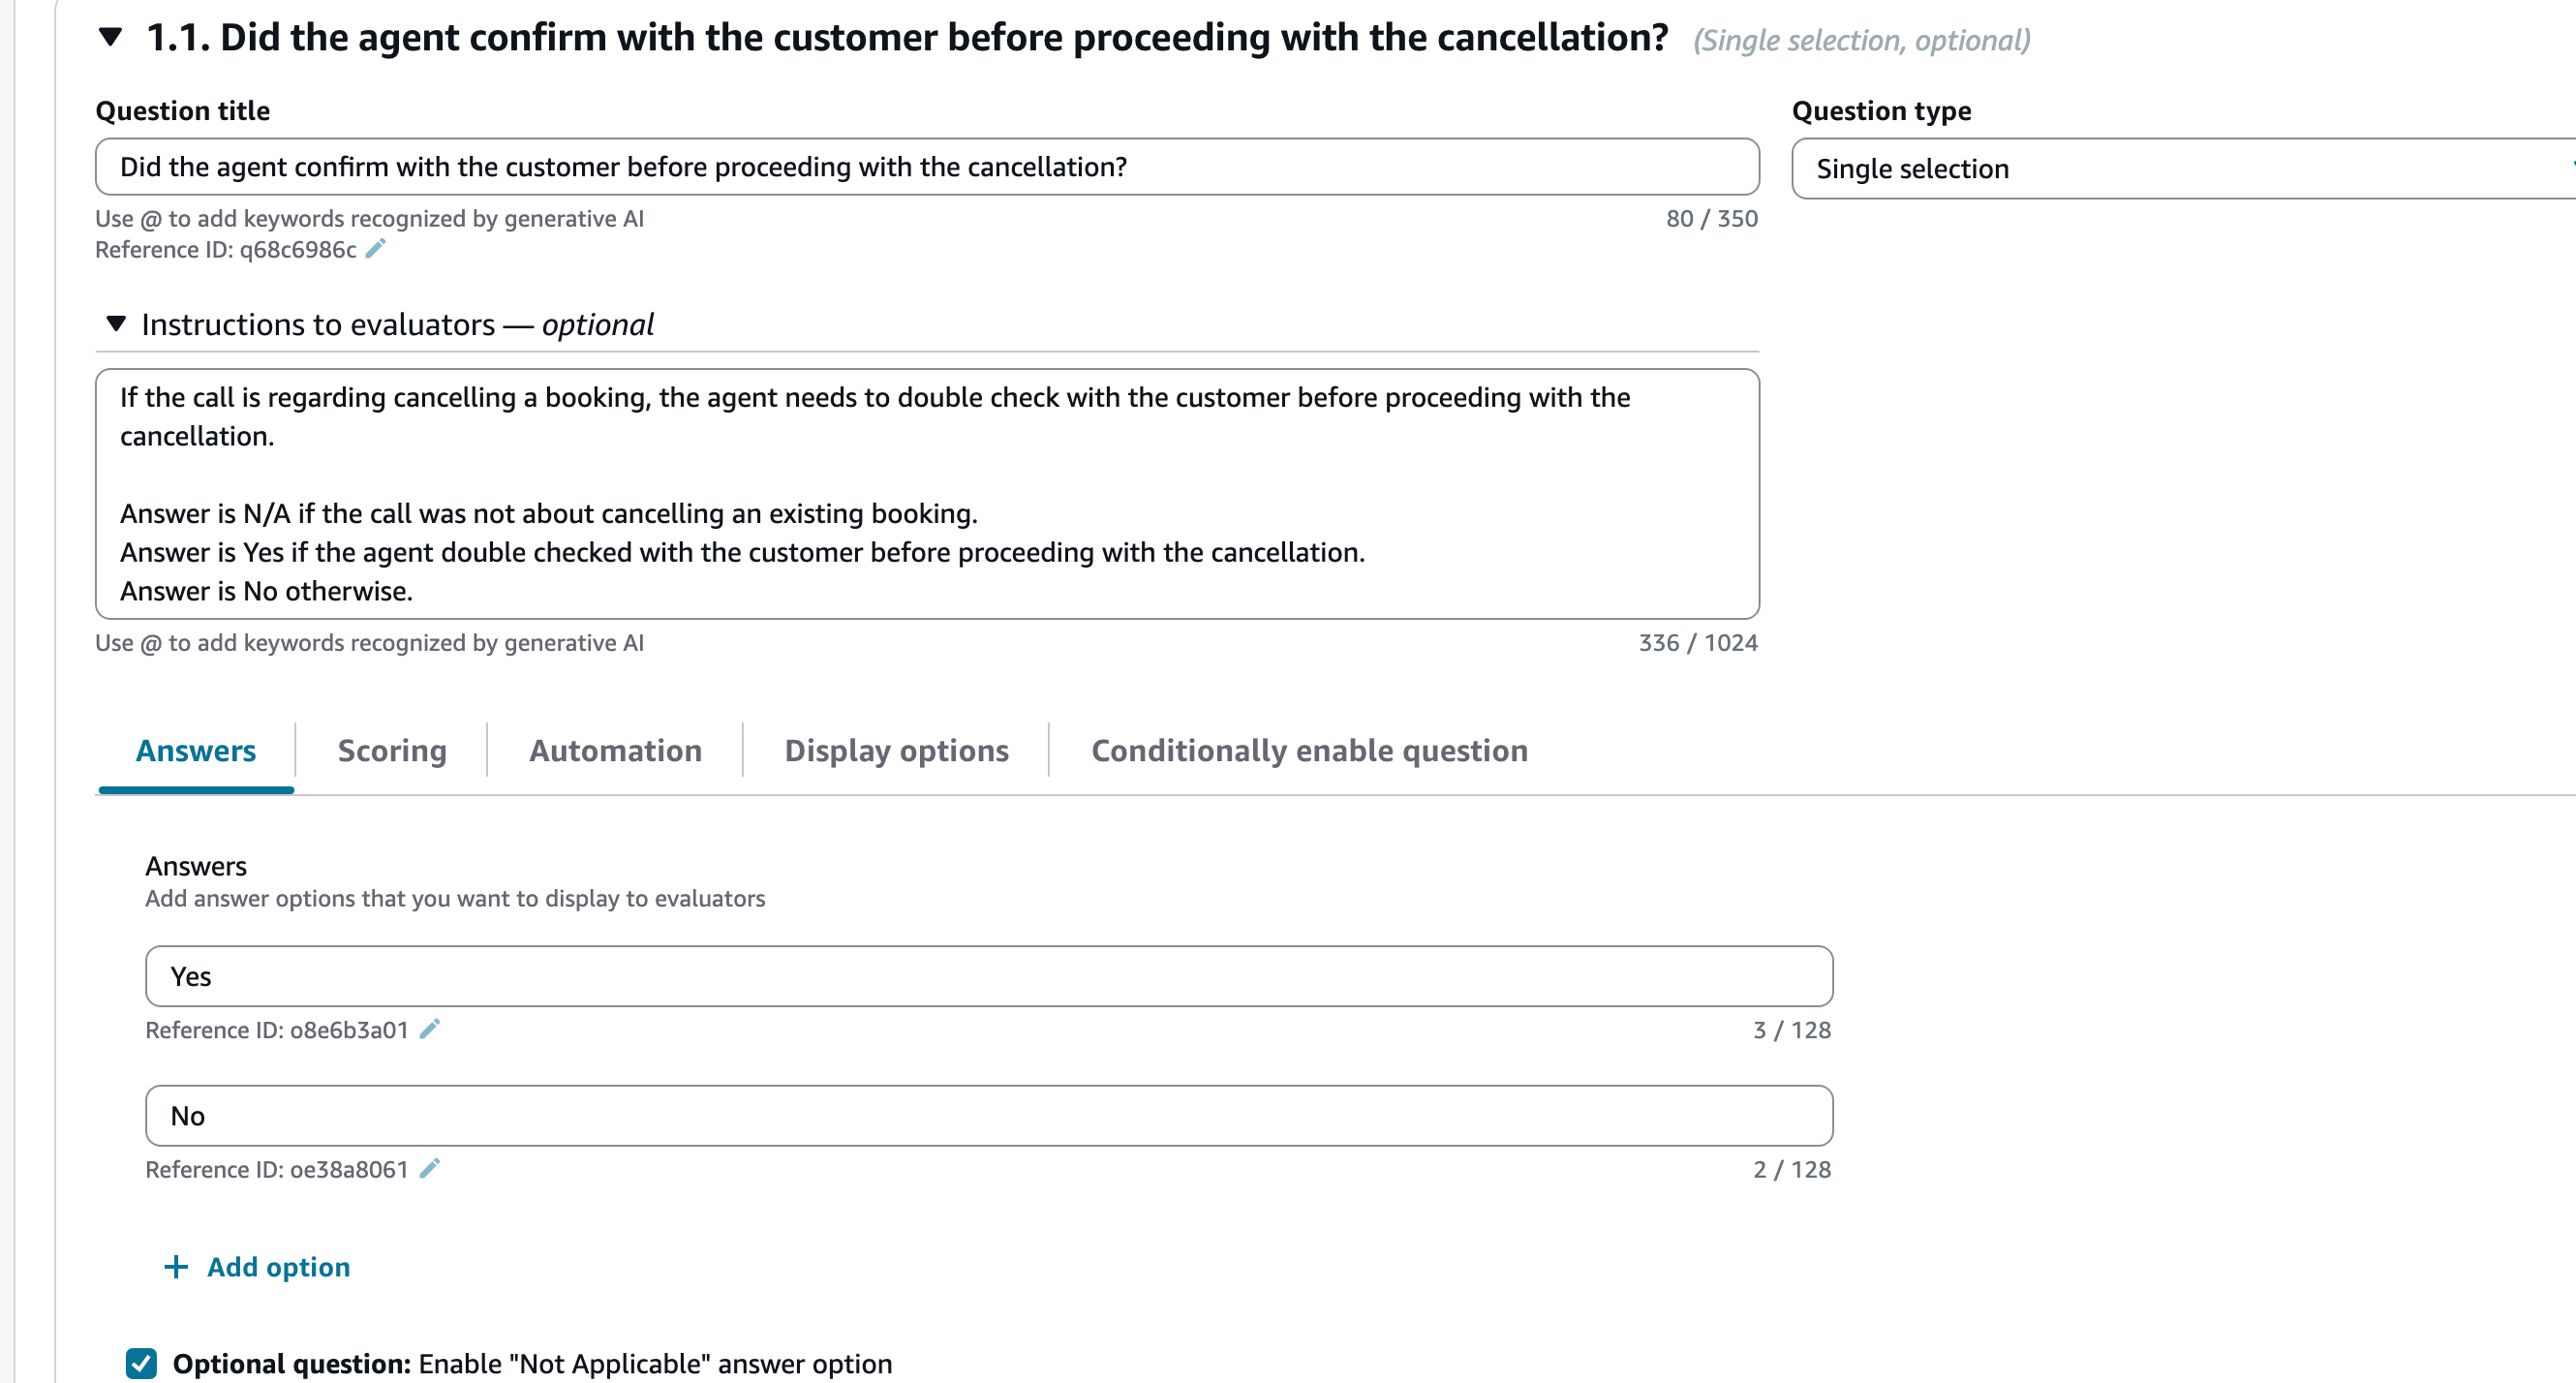
Task: Edit the question Reference ID q68c6986c pencil
Action: [x=375, y=249]
